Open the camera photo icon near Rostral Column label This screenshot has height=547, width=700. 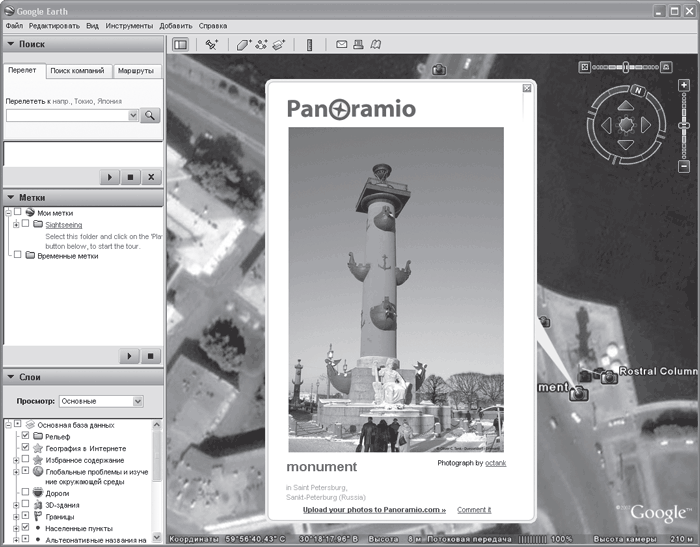[x=609, y=377]
